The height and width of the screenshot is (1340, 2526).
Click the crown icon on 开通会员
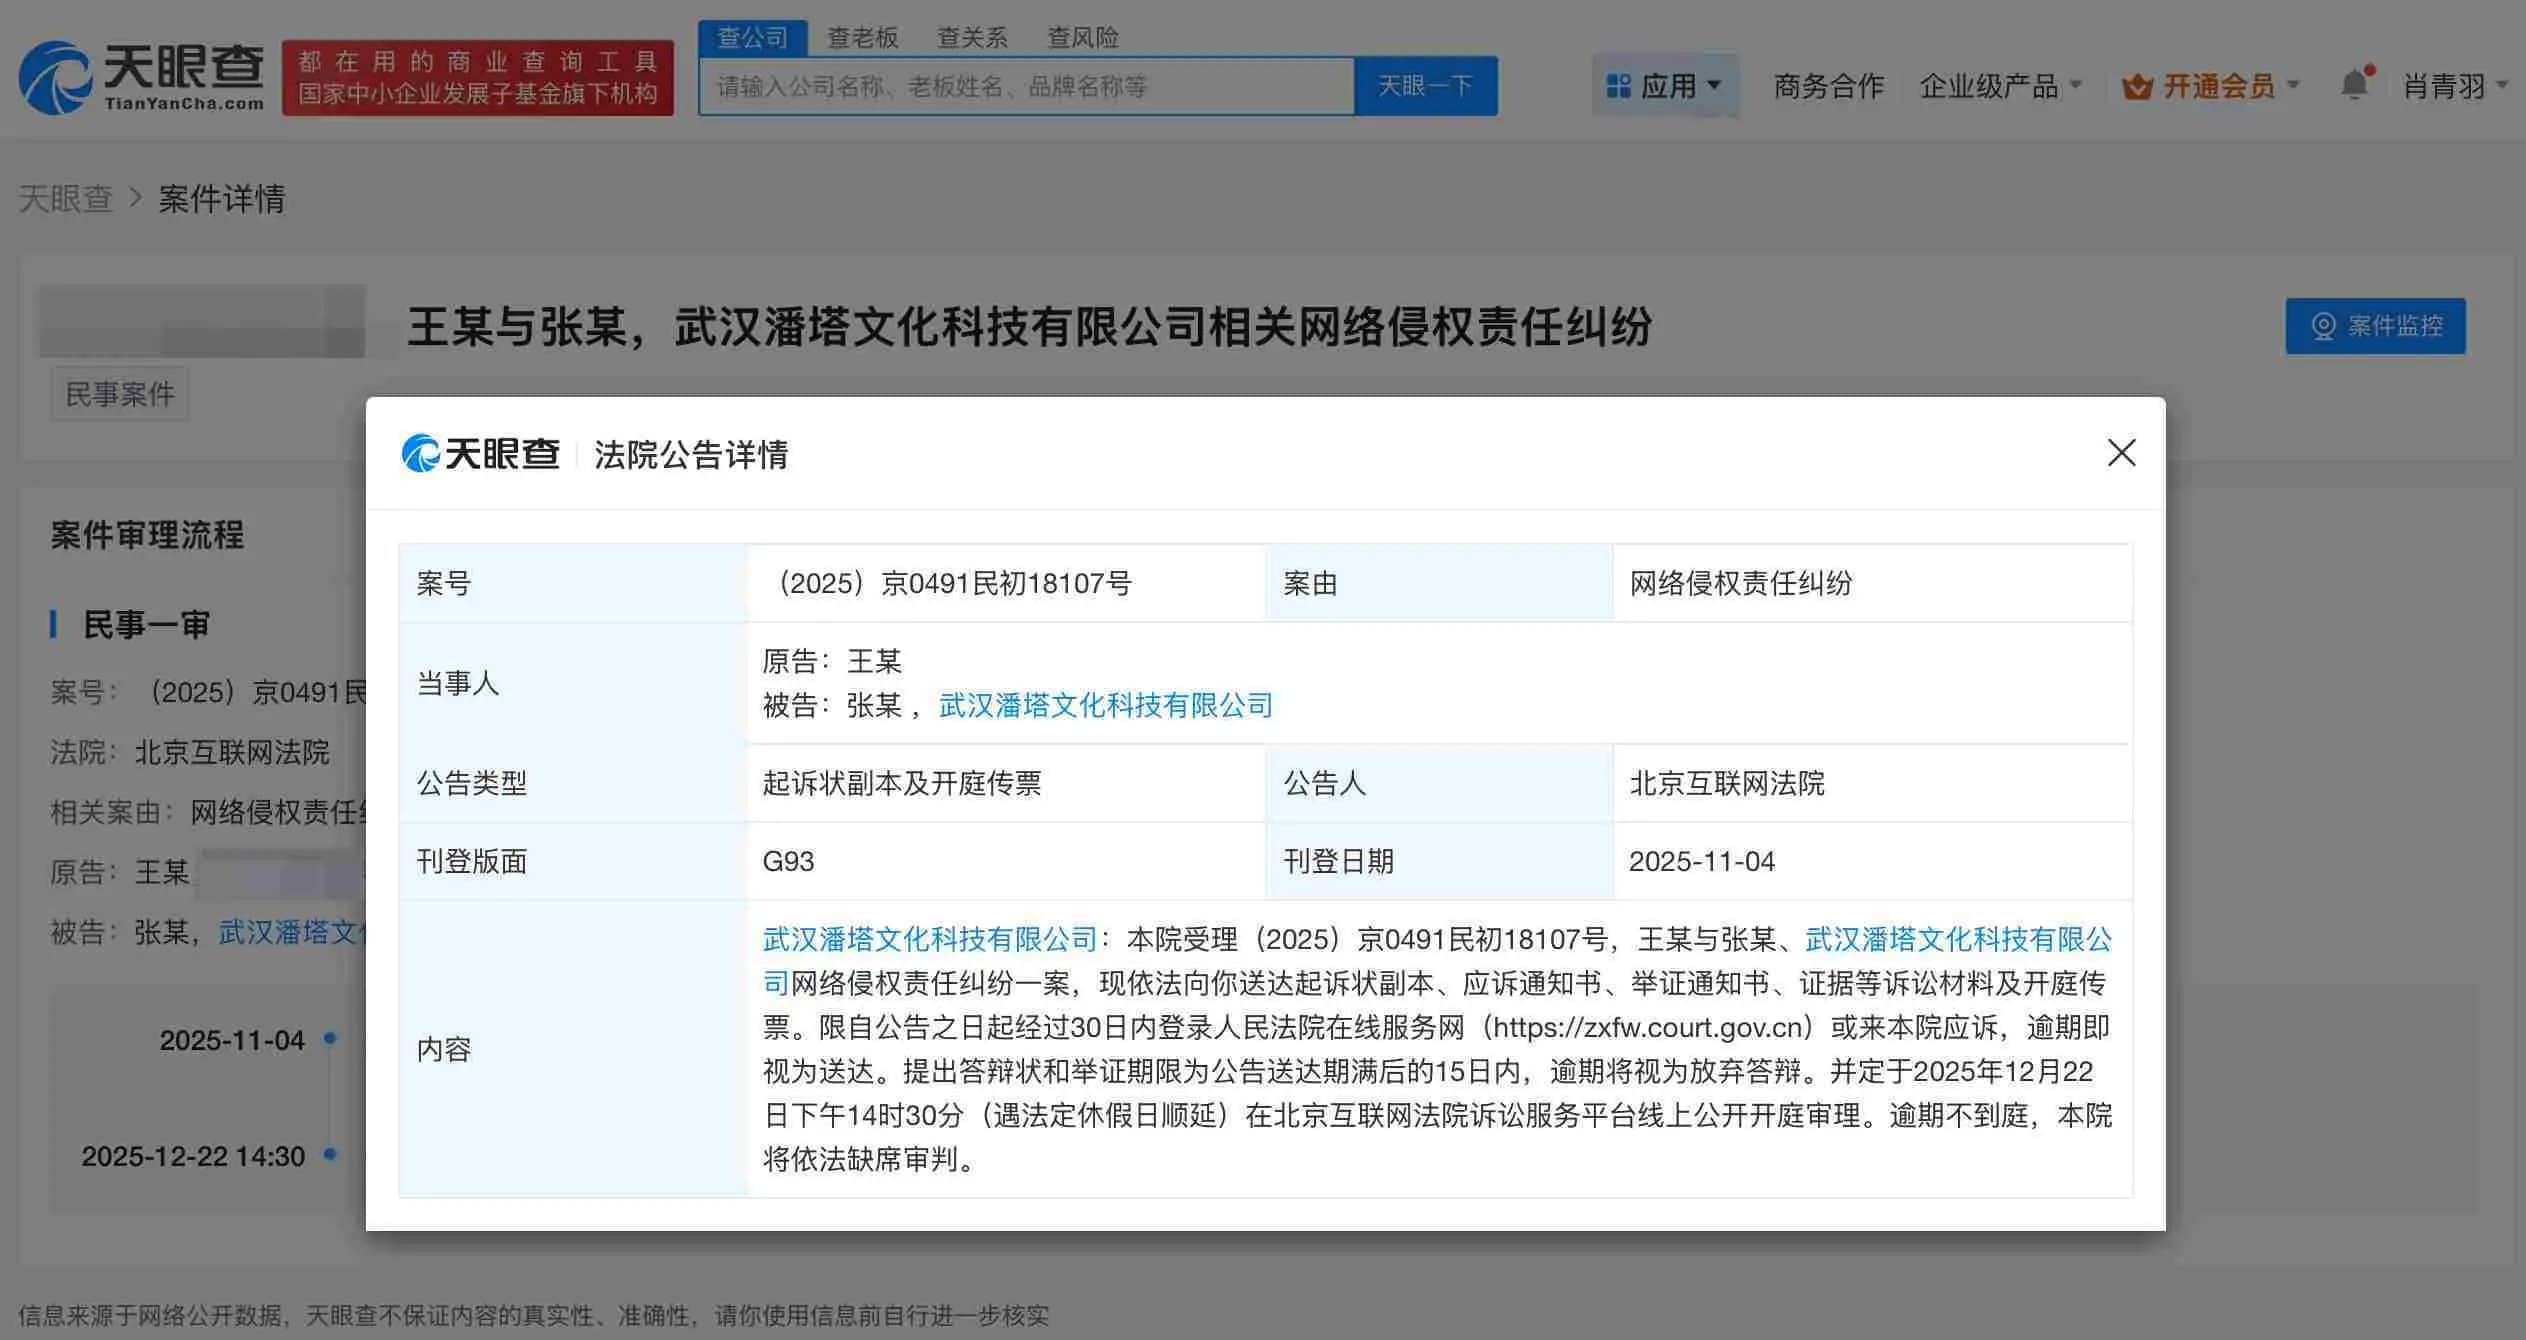point(2138,86)
